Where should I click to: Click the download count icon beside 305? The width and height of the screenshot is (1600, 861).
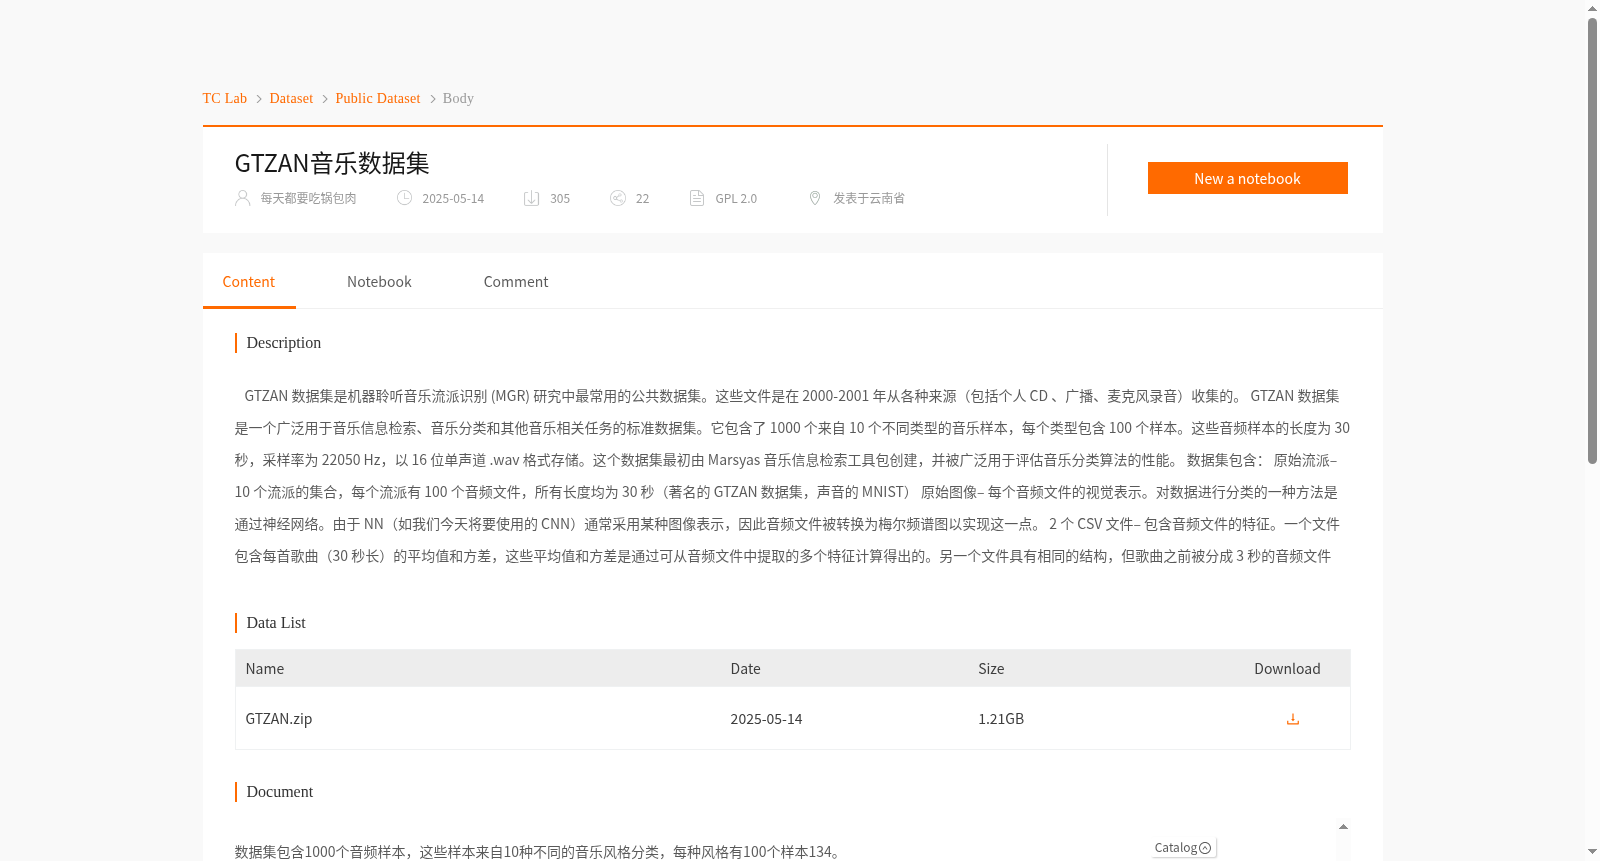(x=531, y=198)
